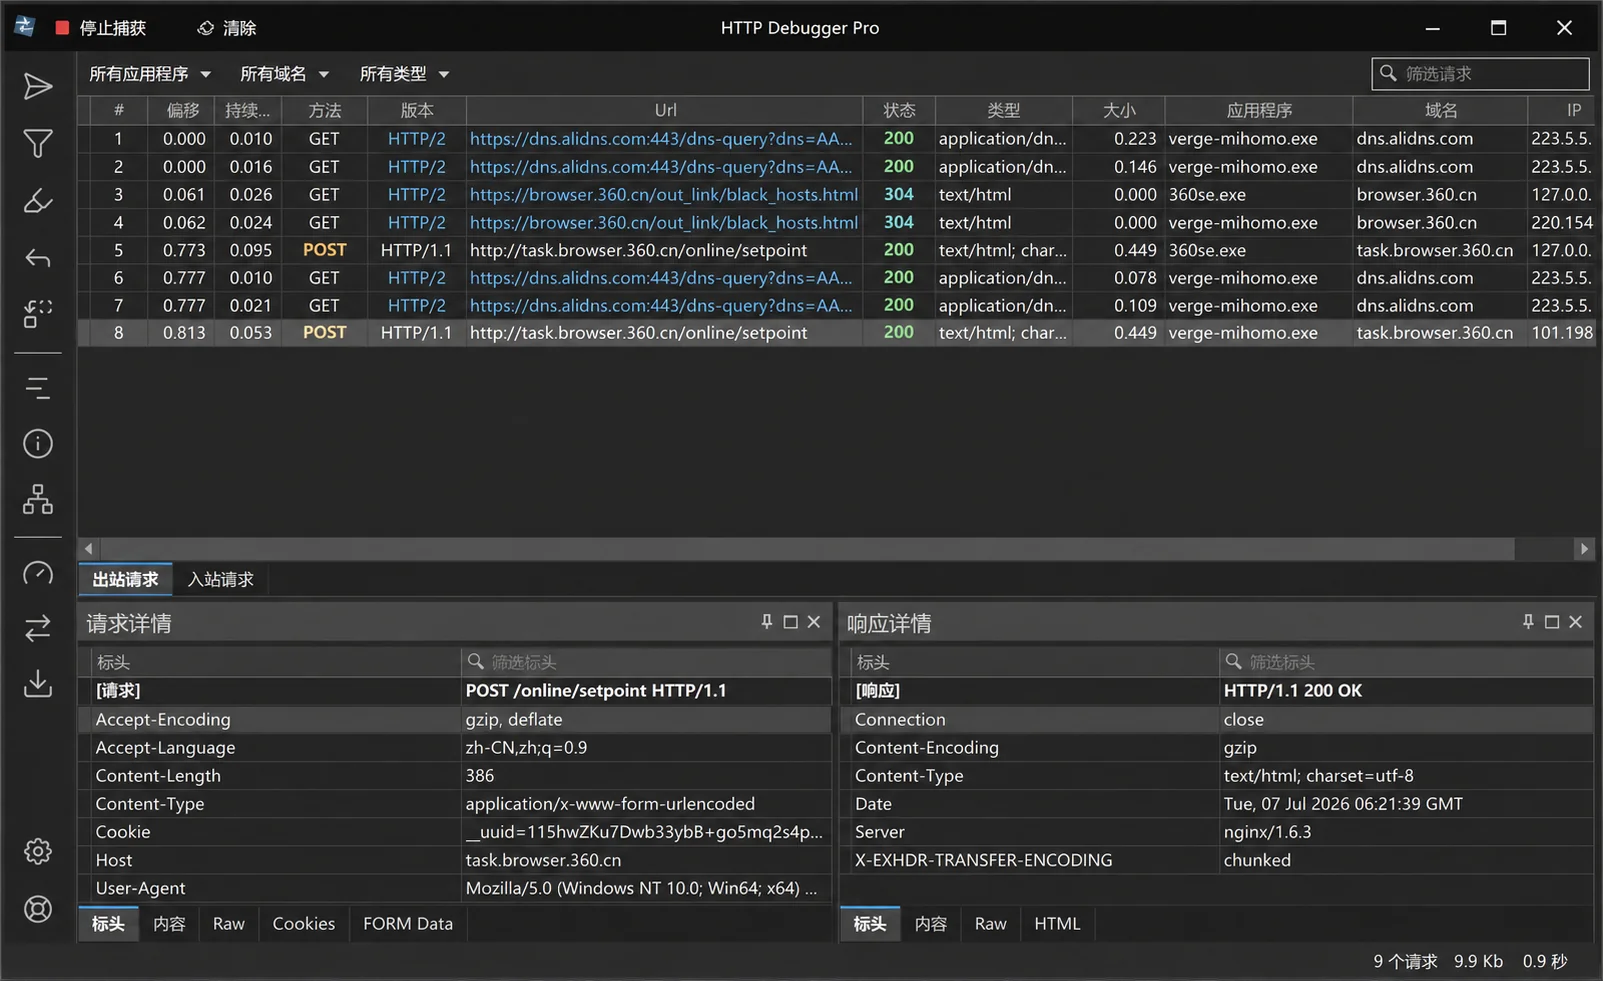Open the network tree diagram icon
The image size is (1603, 981).
point(38,499)
